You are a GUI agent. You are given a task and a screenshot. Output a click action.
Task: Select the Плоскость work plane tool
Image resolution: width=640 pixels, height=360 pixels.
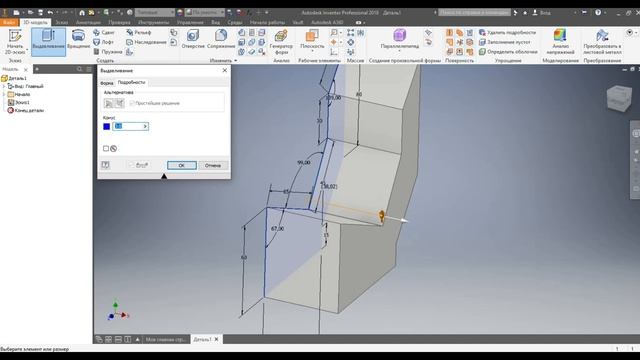[312, 39]
